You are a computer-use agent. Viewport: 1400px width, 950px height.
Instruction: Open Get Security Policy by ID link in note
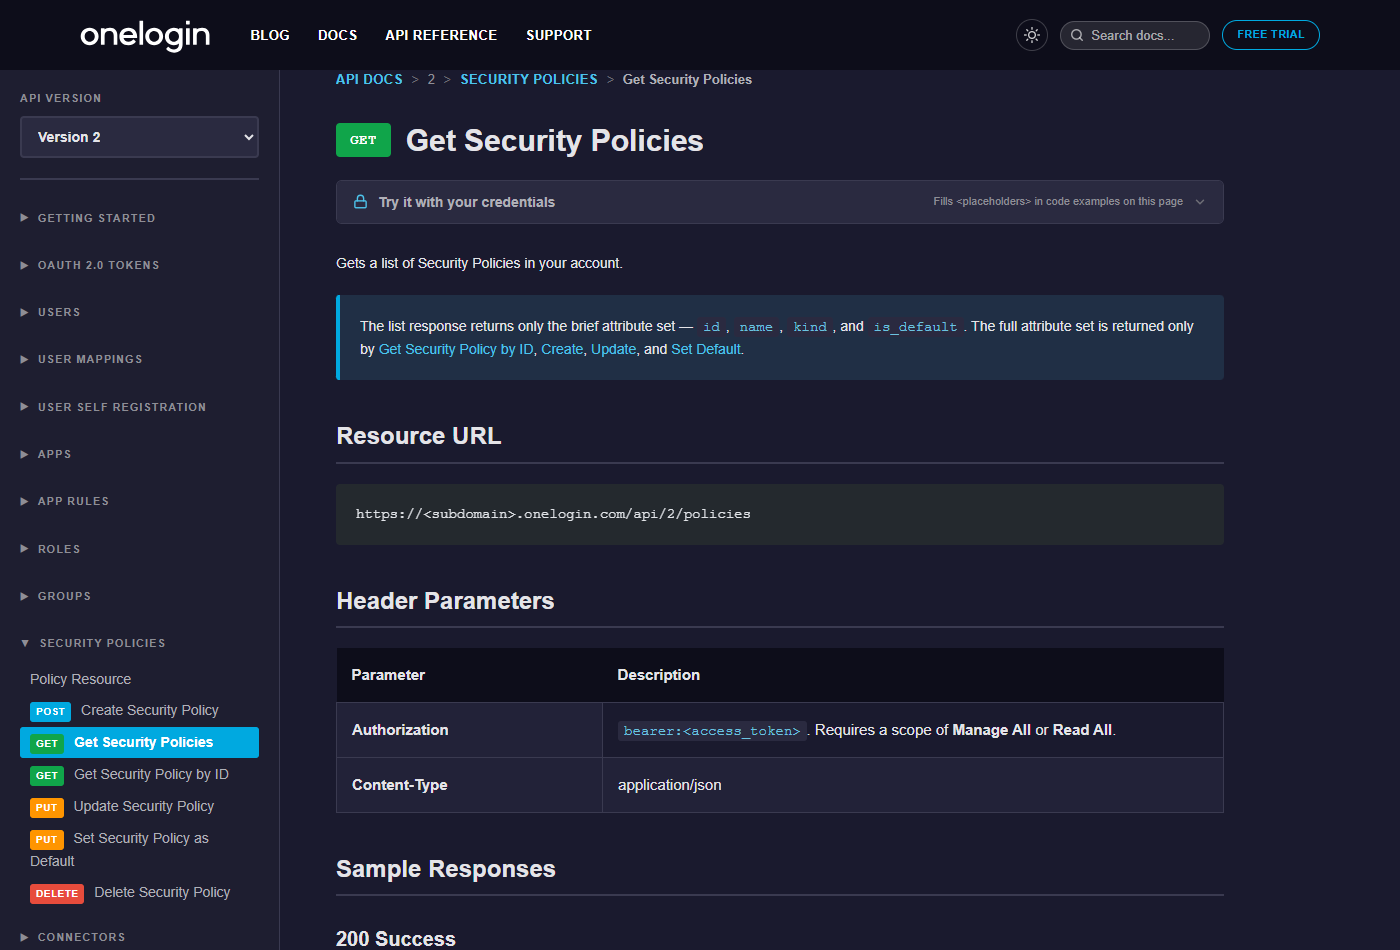point(456,349)
